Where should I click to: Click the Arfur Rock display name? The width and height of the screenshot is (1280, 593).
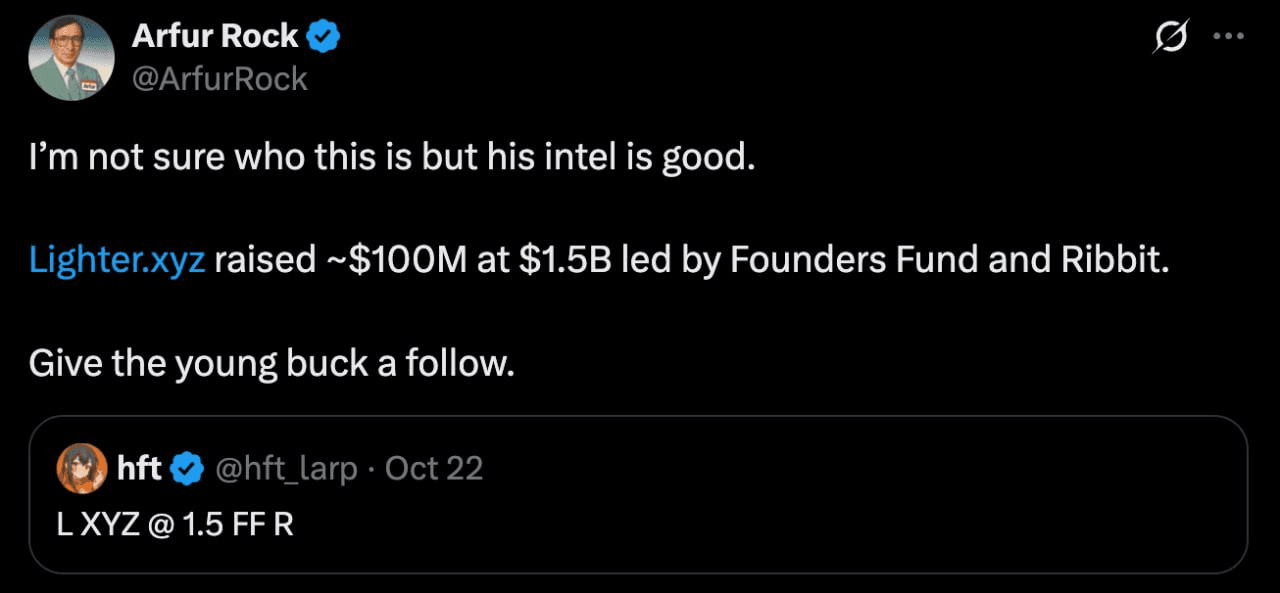coord(215,37)
